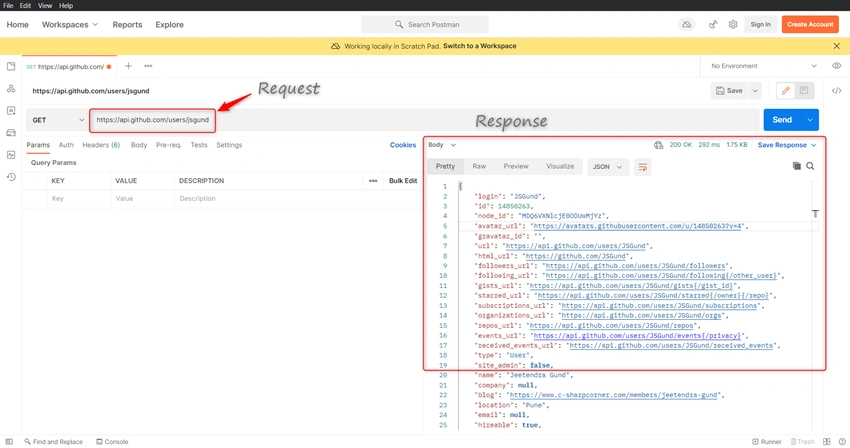
Task: Open the Environments sidebar icon
Action: [11, 111]
